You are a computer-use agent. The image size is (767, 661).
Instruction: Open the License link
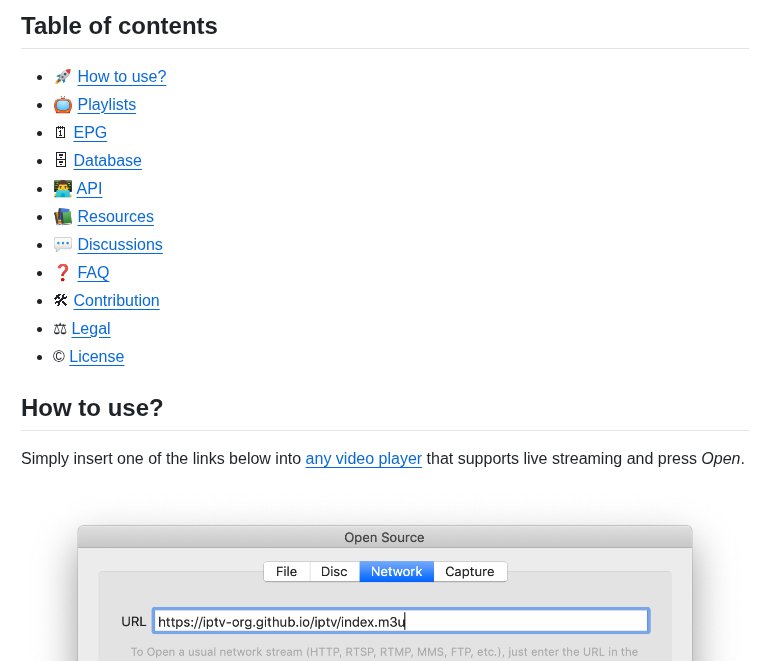pos(96,357)
